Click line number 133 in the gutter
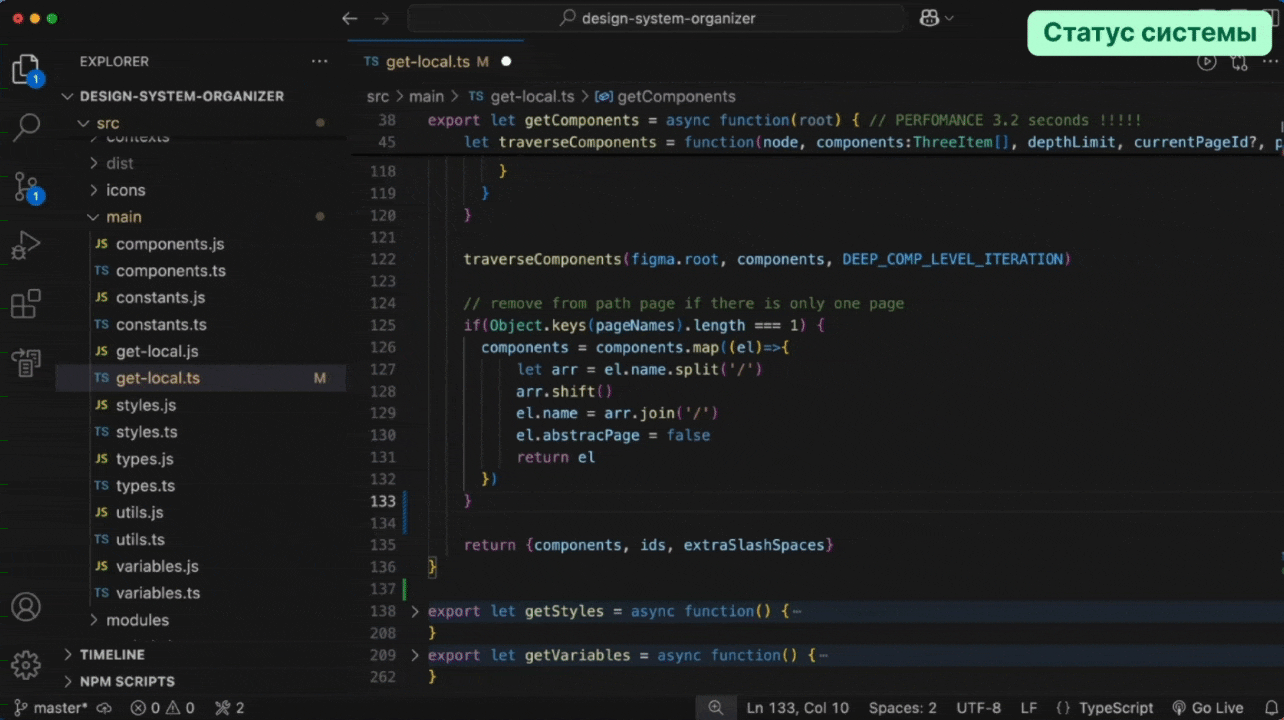 tap(383, 501)
